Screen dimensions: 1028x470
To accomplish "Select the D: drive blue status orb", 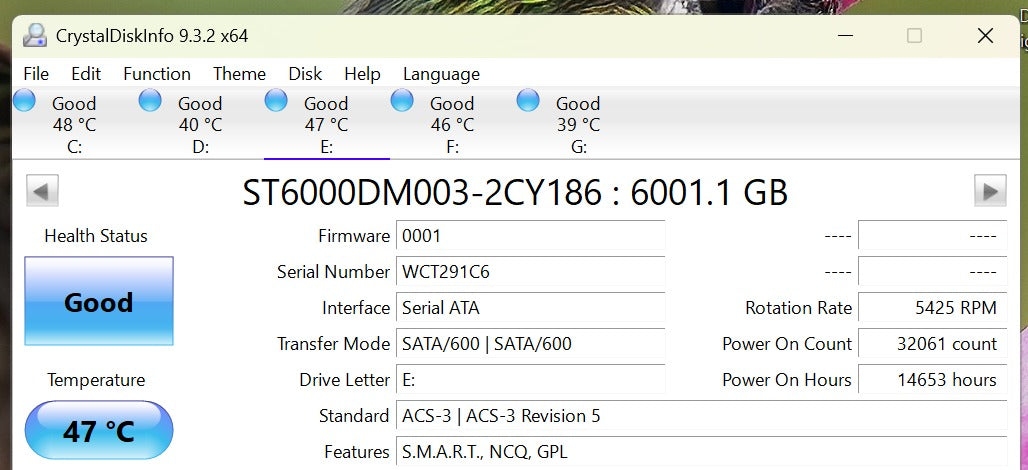I will click(x=150, y=100).
